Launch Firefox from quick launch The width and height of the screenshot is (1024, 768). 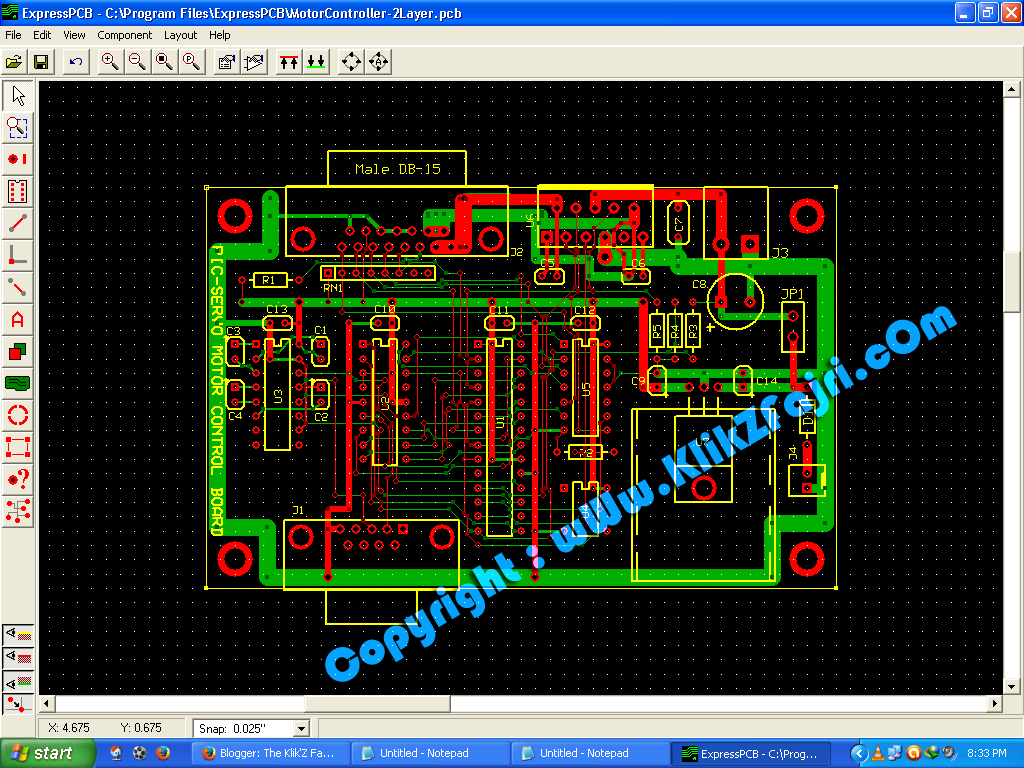coord(163,753)
